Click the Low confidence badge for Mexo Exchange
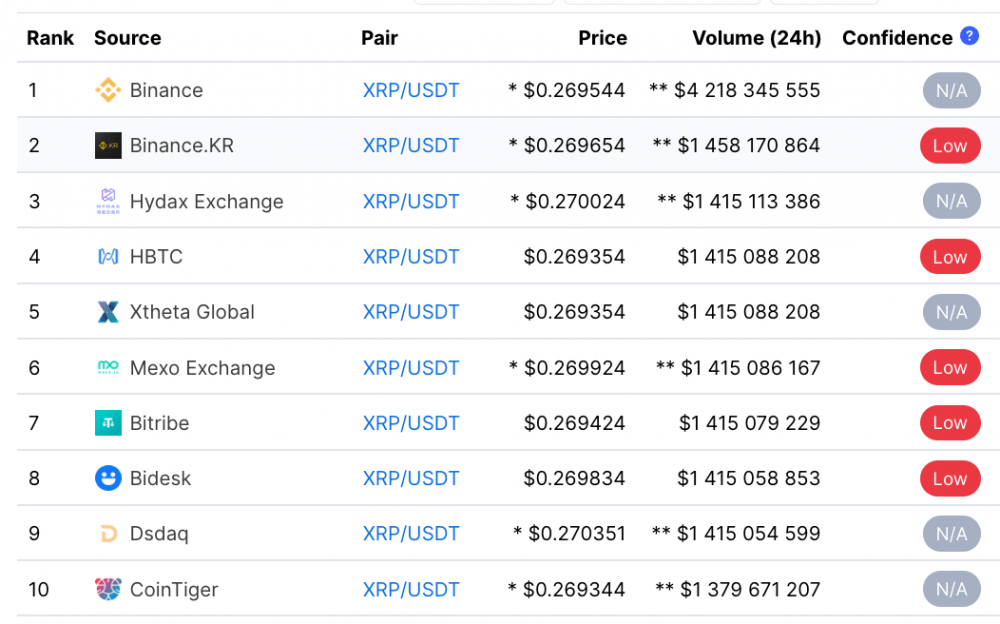Image resolution: width=1000 pixels, height=624 pixels. tap(950, 368)
